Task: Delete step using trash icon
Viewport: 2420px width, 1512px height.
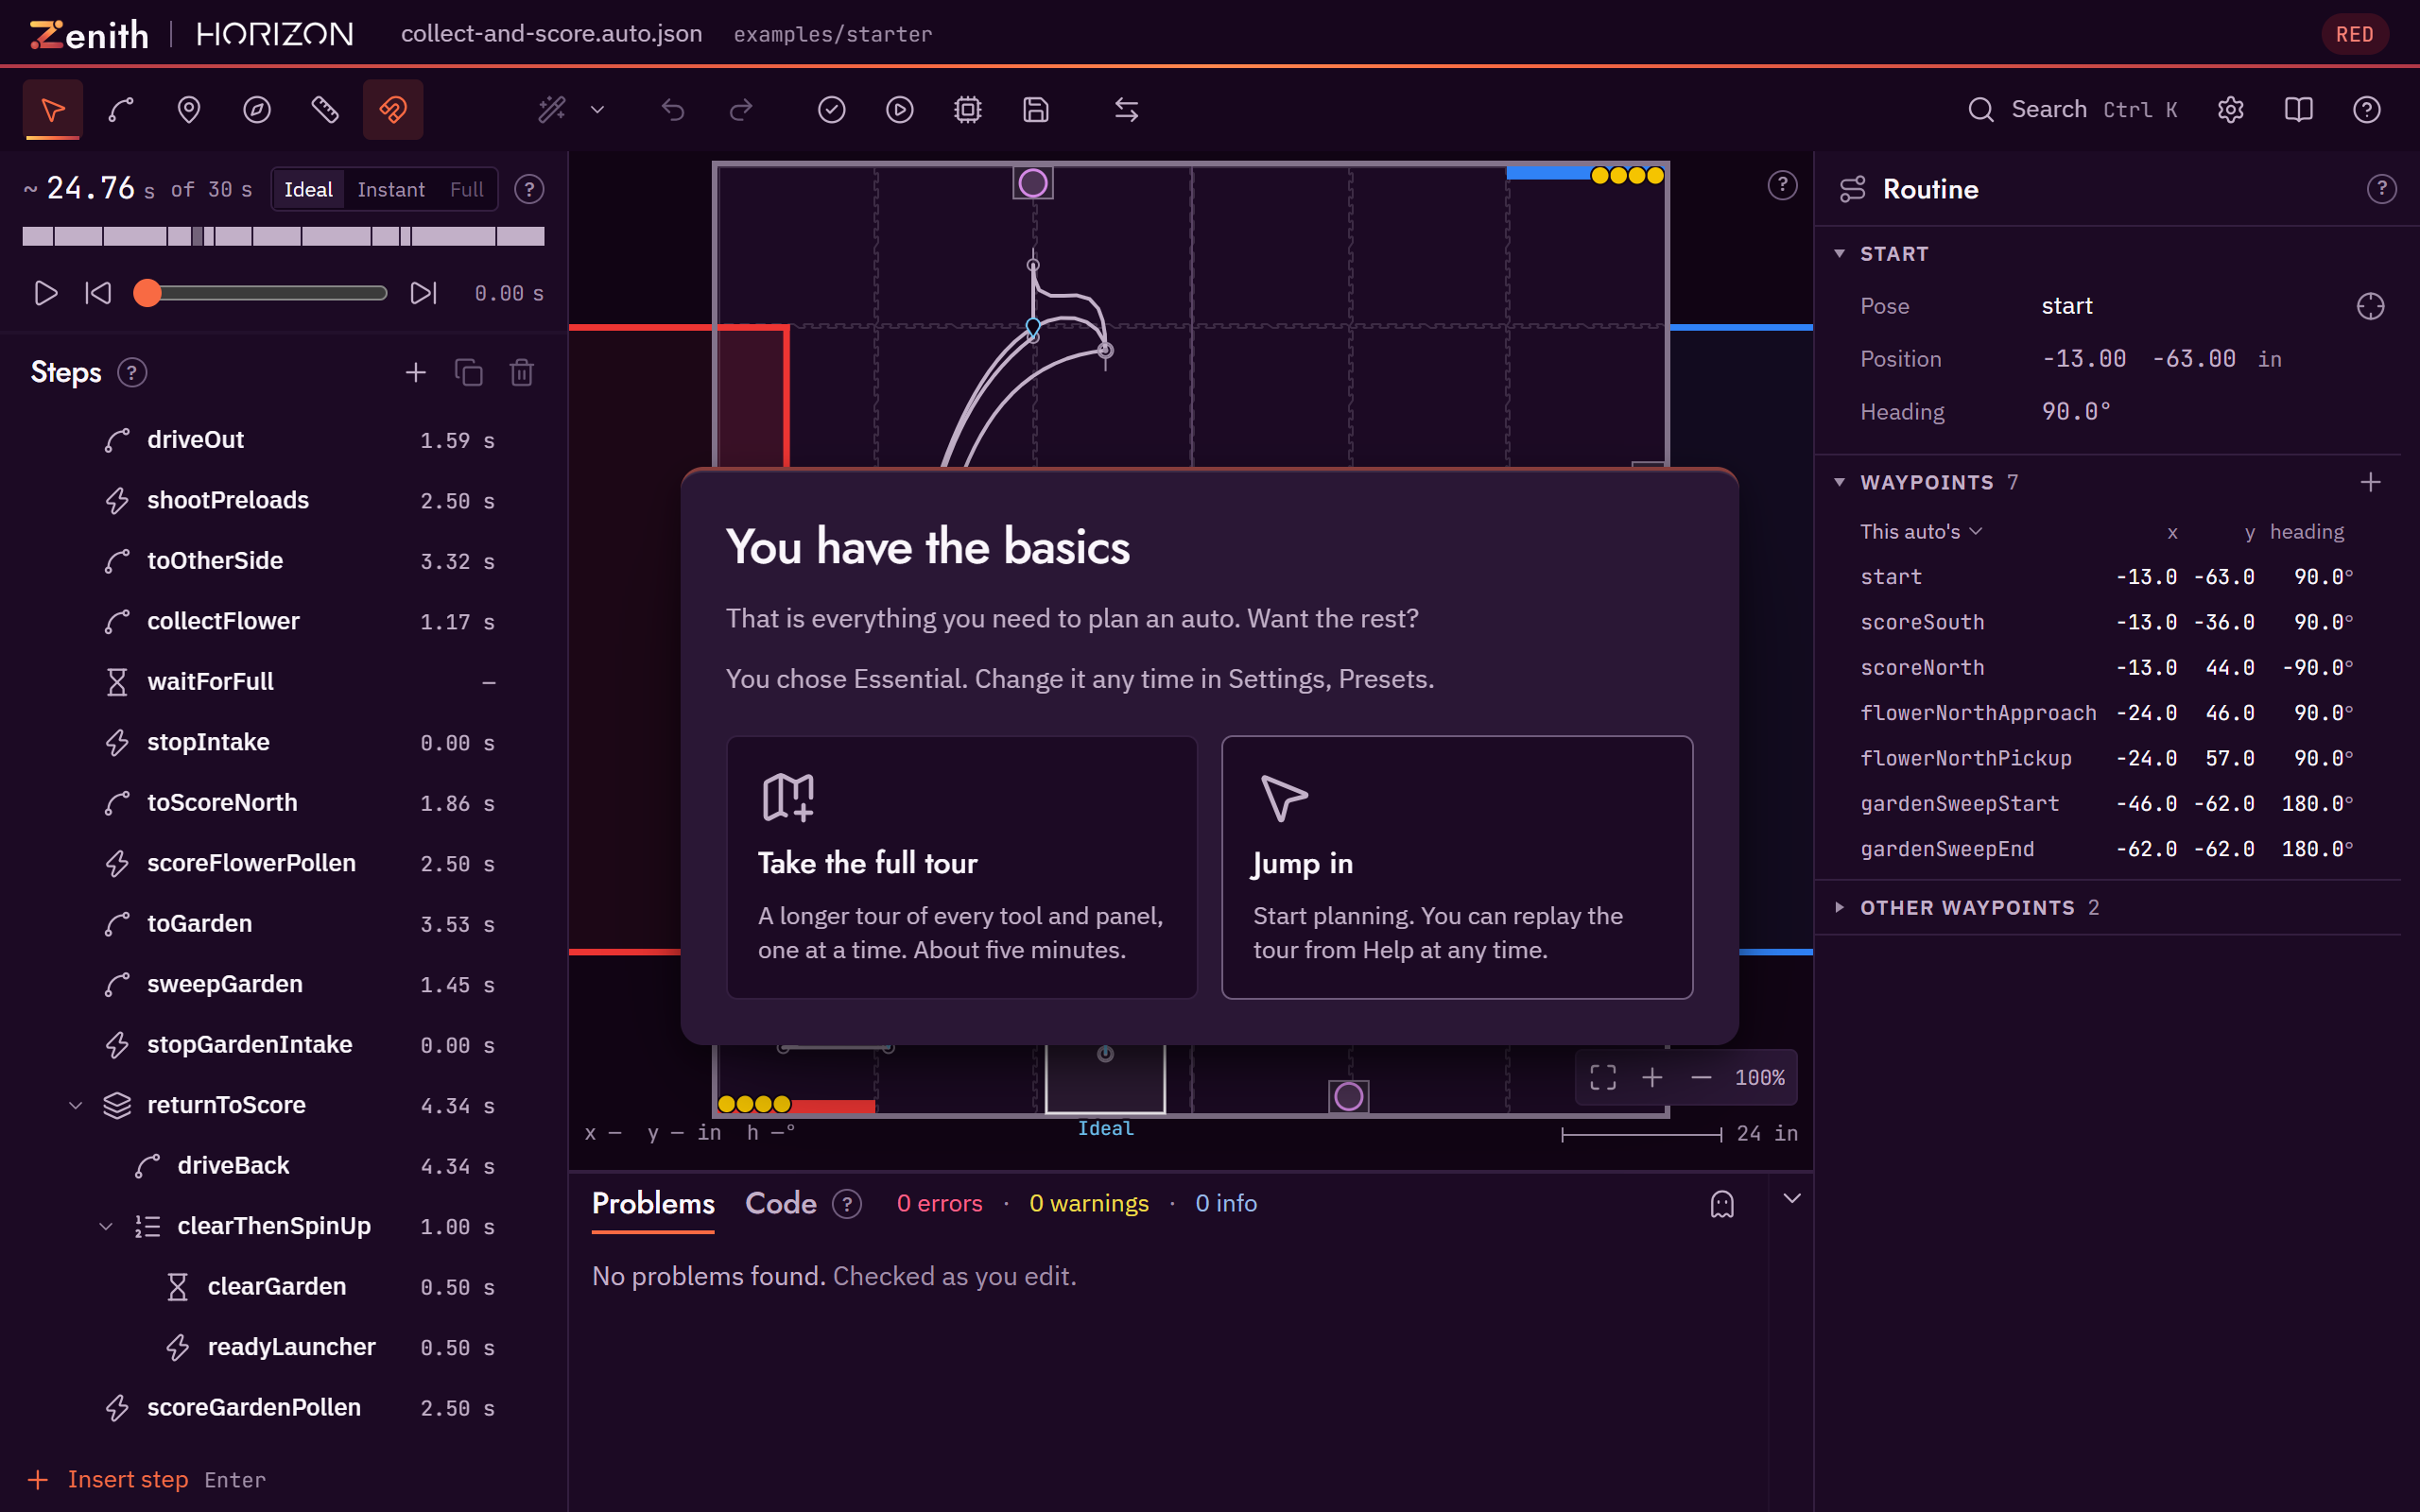Action: pyautogui.click(x=522, y=373)
